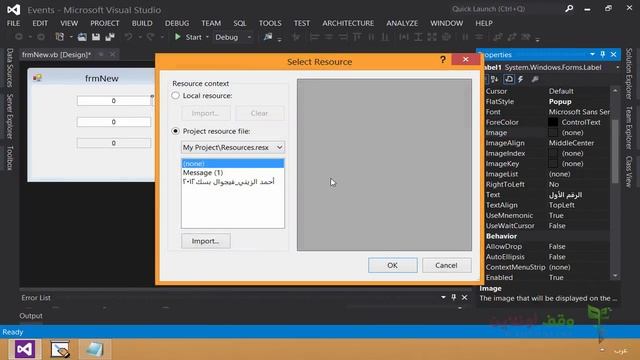Viewport: 640px width, 360px height.
Task: Click the New Project toolbar icon
Action: [60, 37]
